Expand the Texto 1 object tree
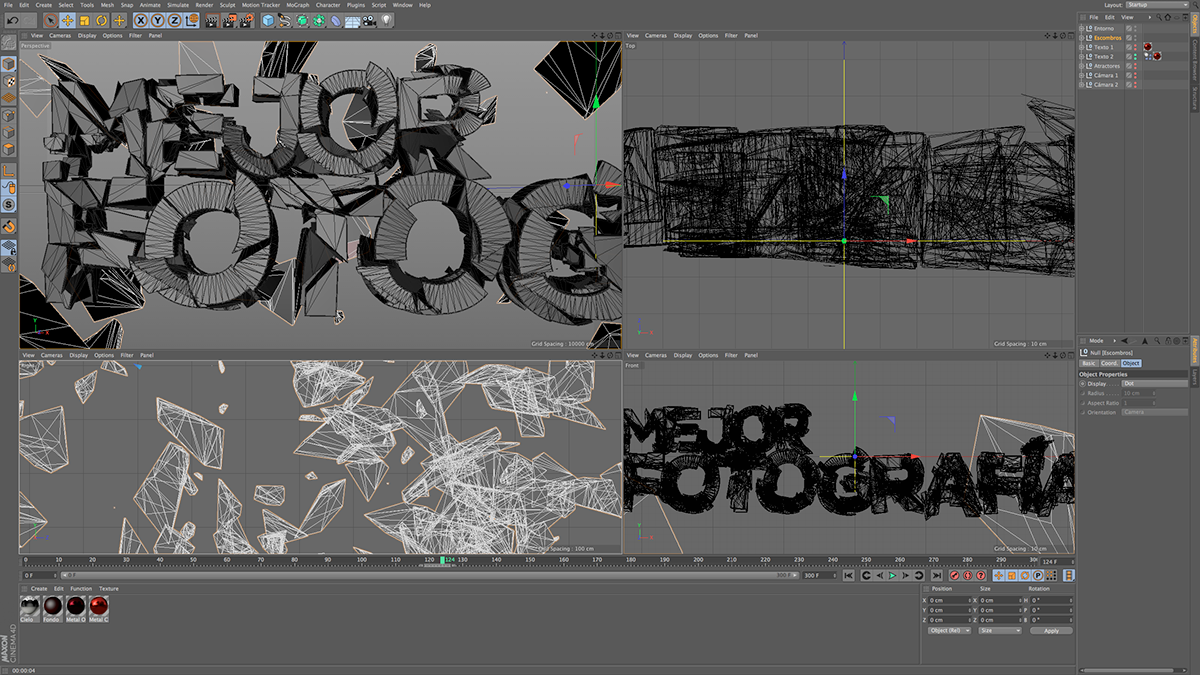This screenshot has height=675, width=1200. pos(1082,47)
